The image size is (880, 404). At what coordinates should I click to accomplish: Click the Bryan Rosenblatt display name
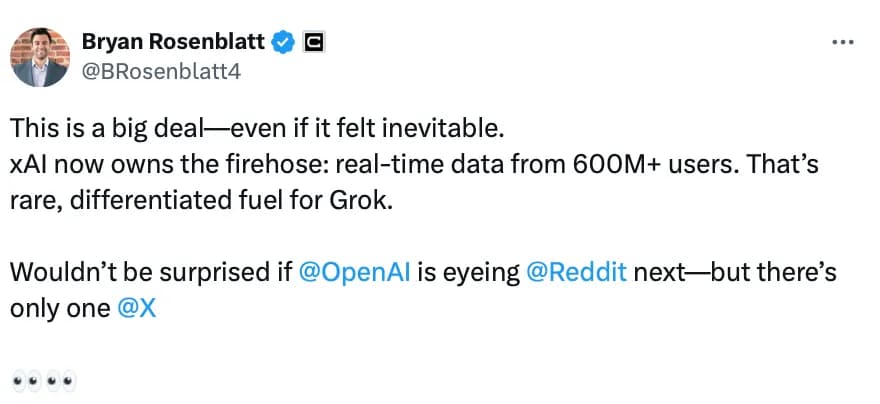pyautogui.click(x=173, y=42)
